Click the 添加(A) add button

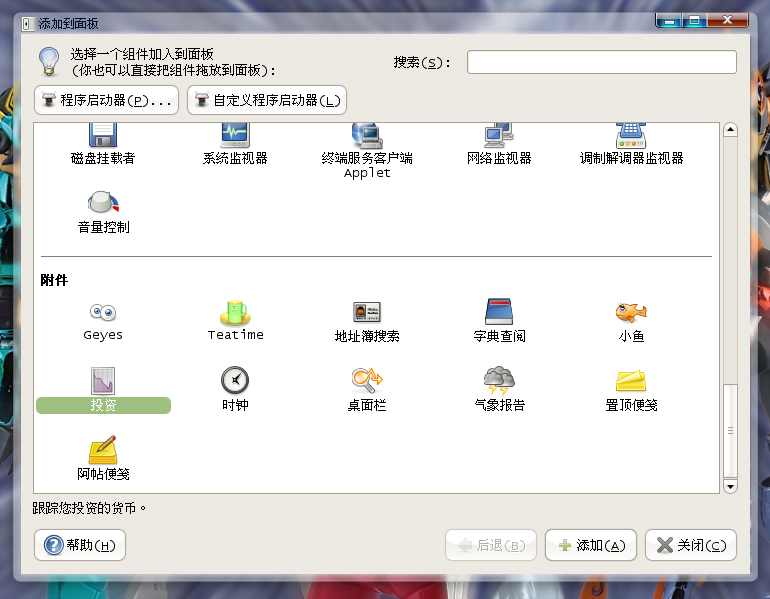pos(591,545)
